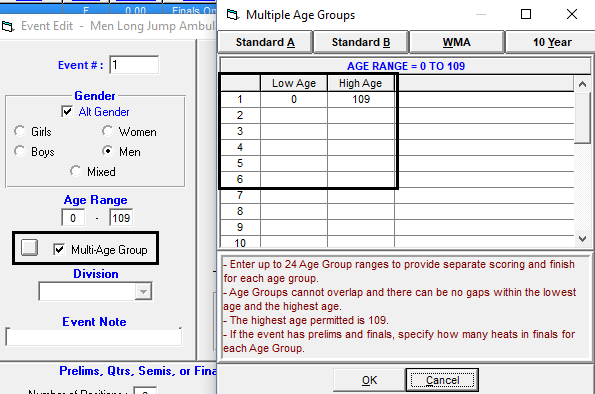The image size is (595, 394).
Task: Click row header number 4
Action: click(x=240, y=147)
